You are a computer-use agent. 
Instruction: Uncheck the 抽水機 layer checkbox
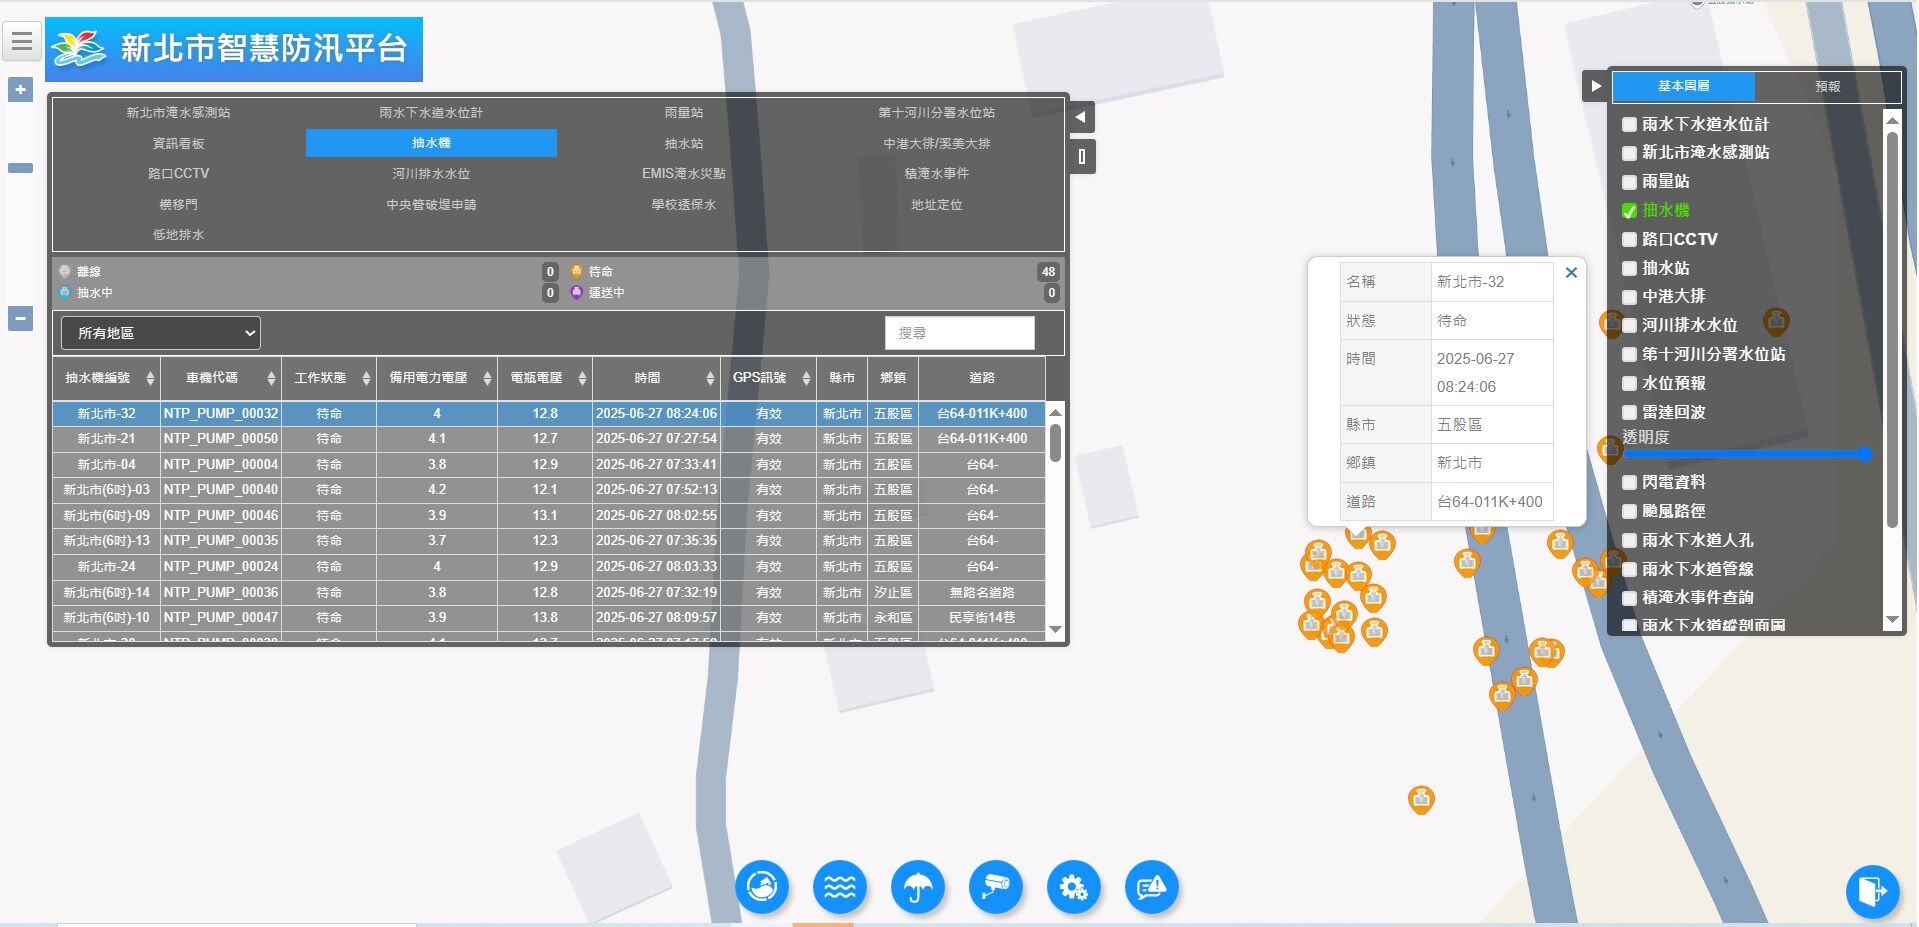(x=1629, y=211)
